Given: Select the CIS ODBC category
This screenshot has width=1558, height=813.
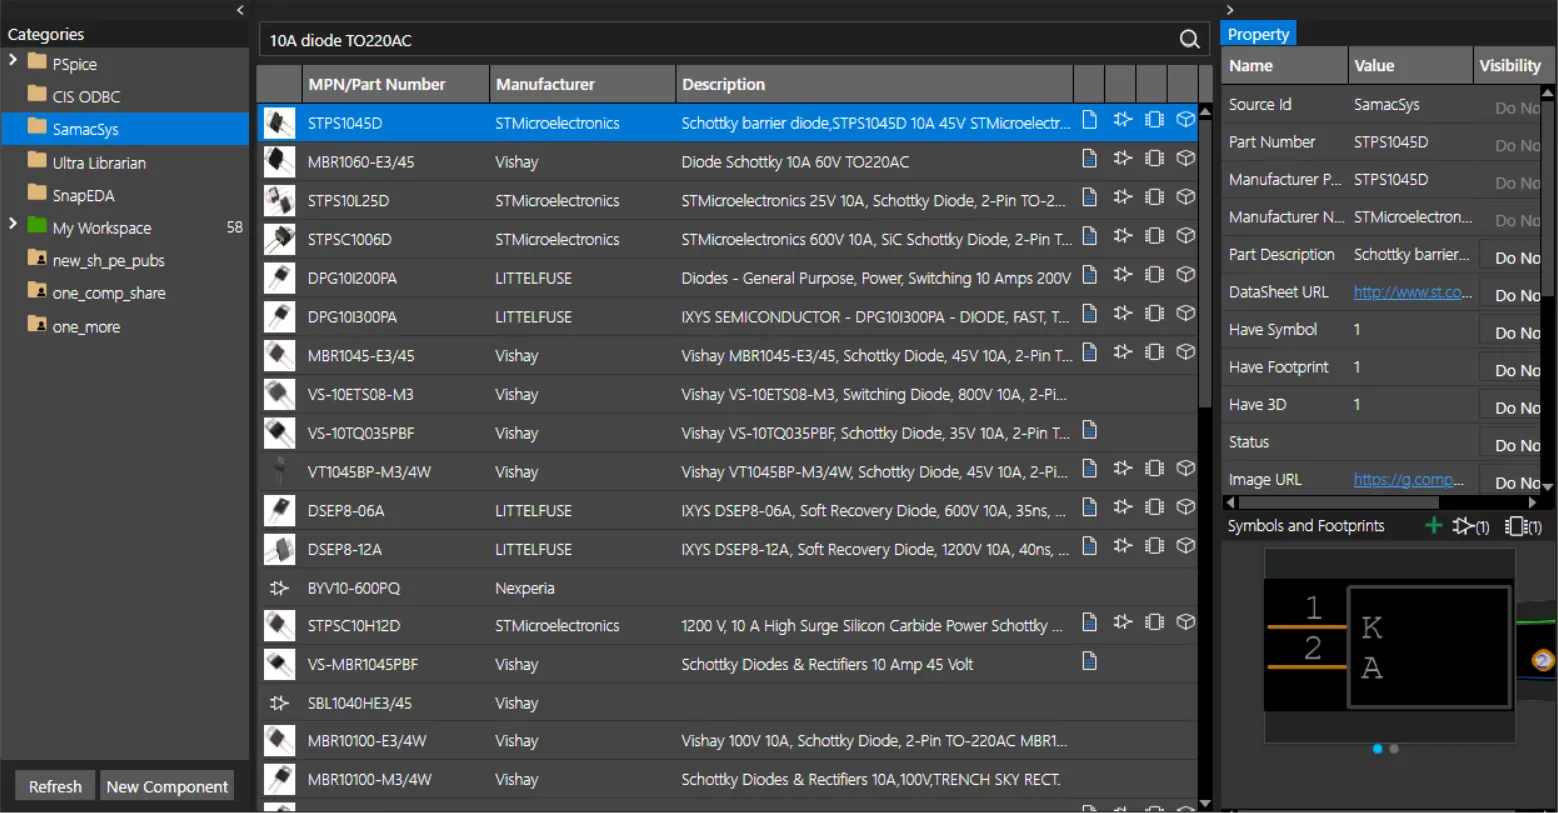Looking at the screenshot, I should 86,97.
